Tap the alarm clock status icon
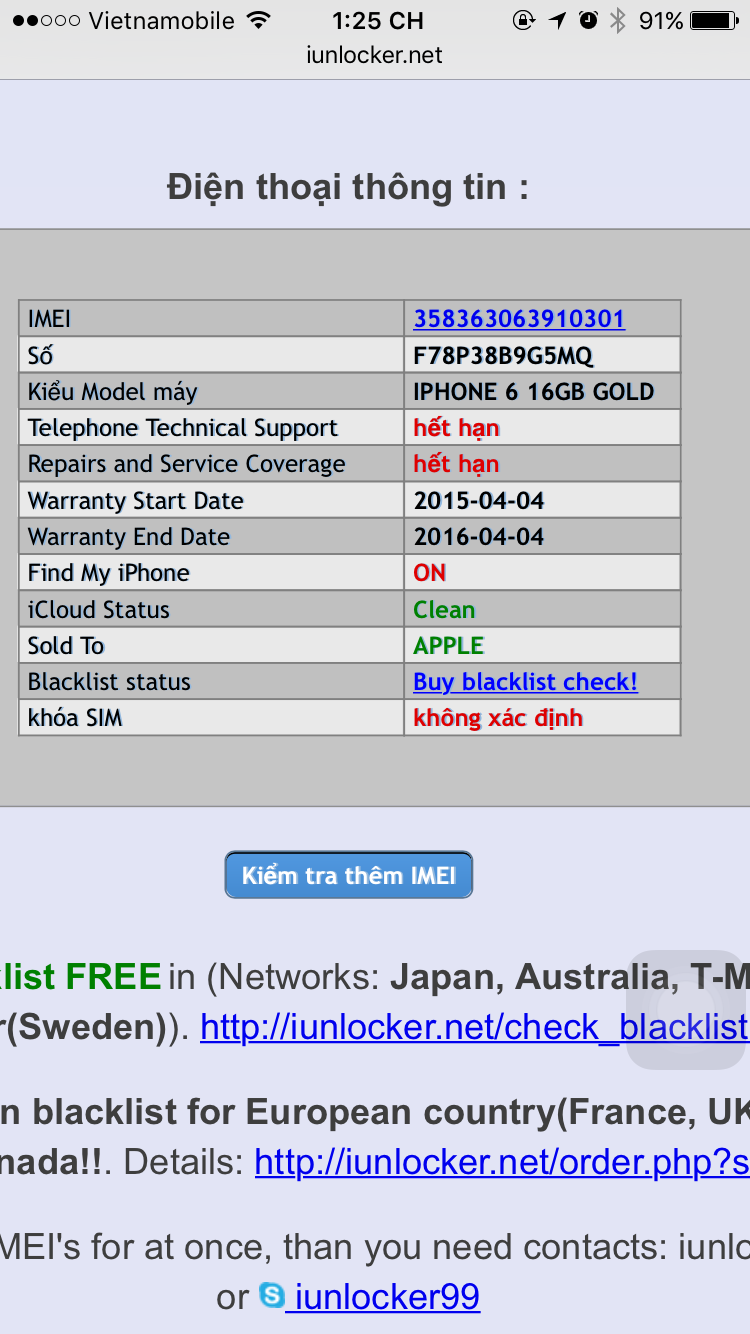 [x=588, y=20]
